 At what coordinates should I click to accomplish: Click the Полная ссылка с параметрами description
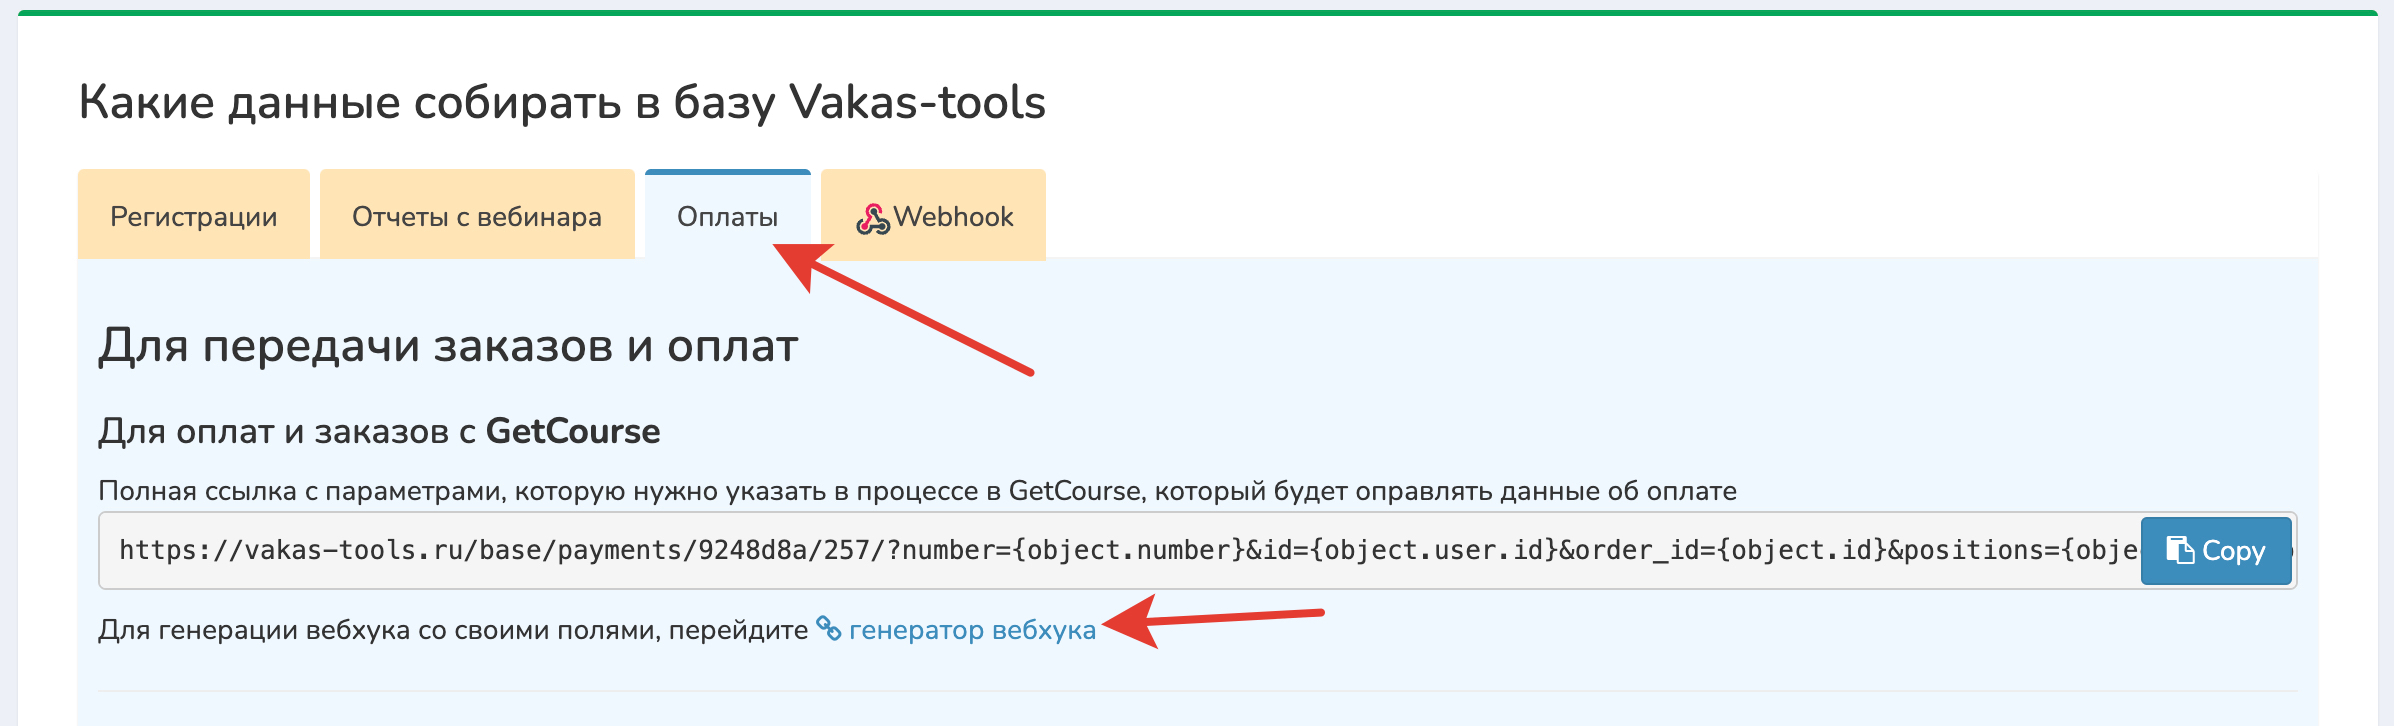click(916, 491)
